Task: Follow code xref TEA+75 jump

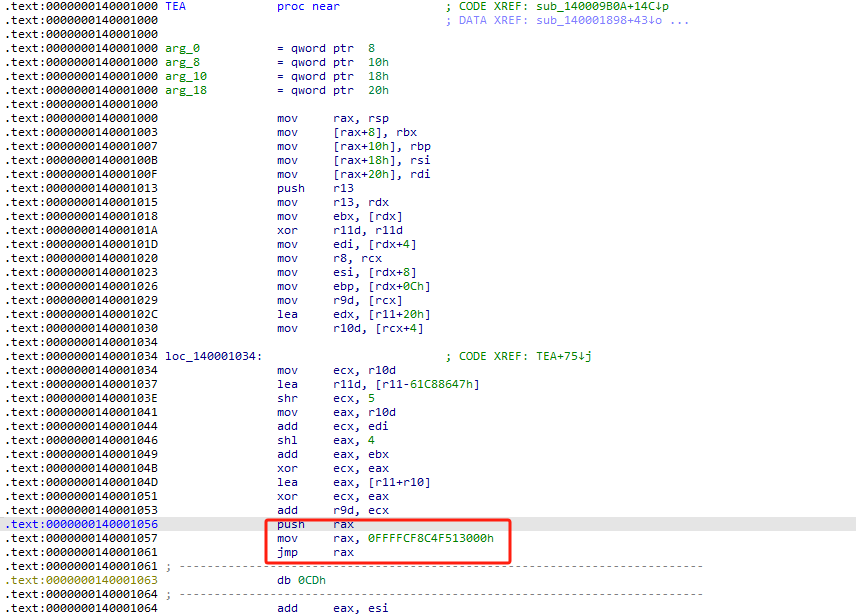Action: [564, 357]
